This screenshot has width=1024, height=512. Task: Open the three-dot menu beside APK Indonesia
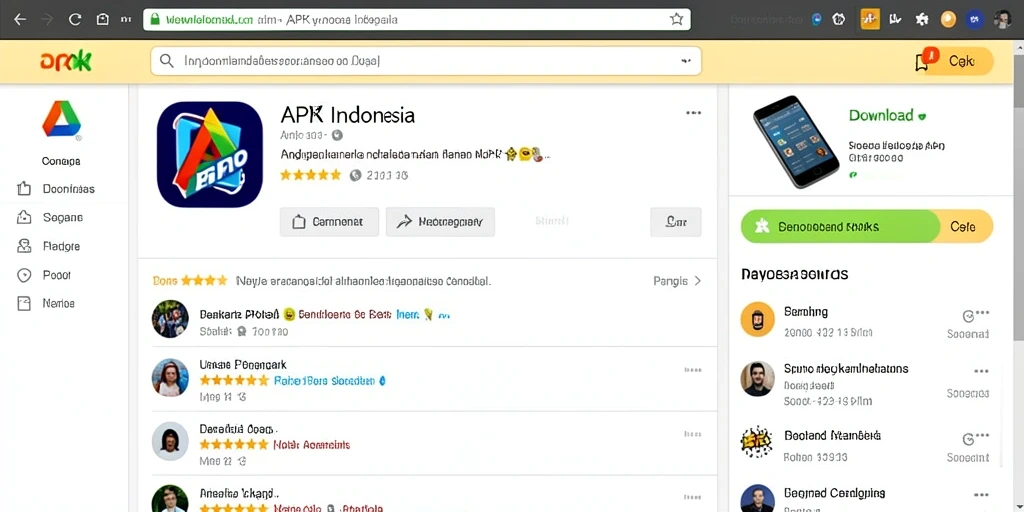pyautogui.click(x=693, y=113)
